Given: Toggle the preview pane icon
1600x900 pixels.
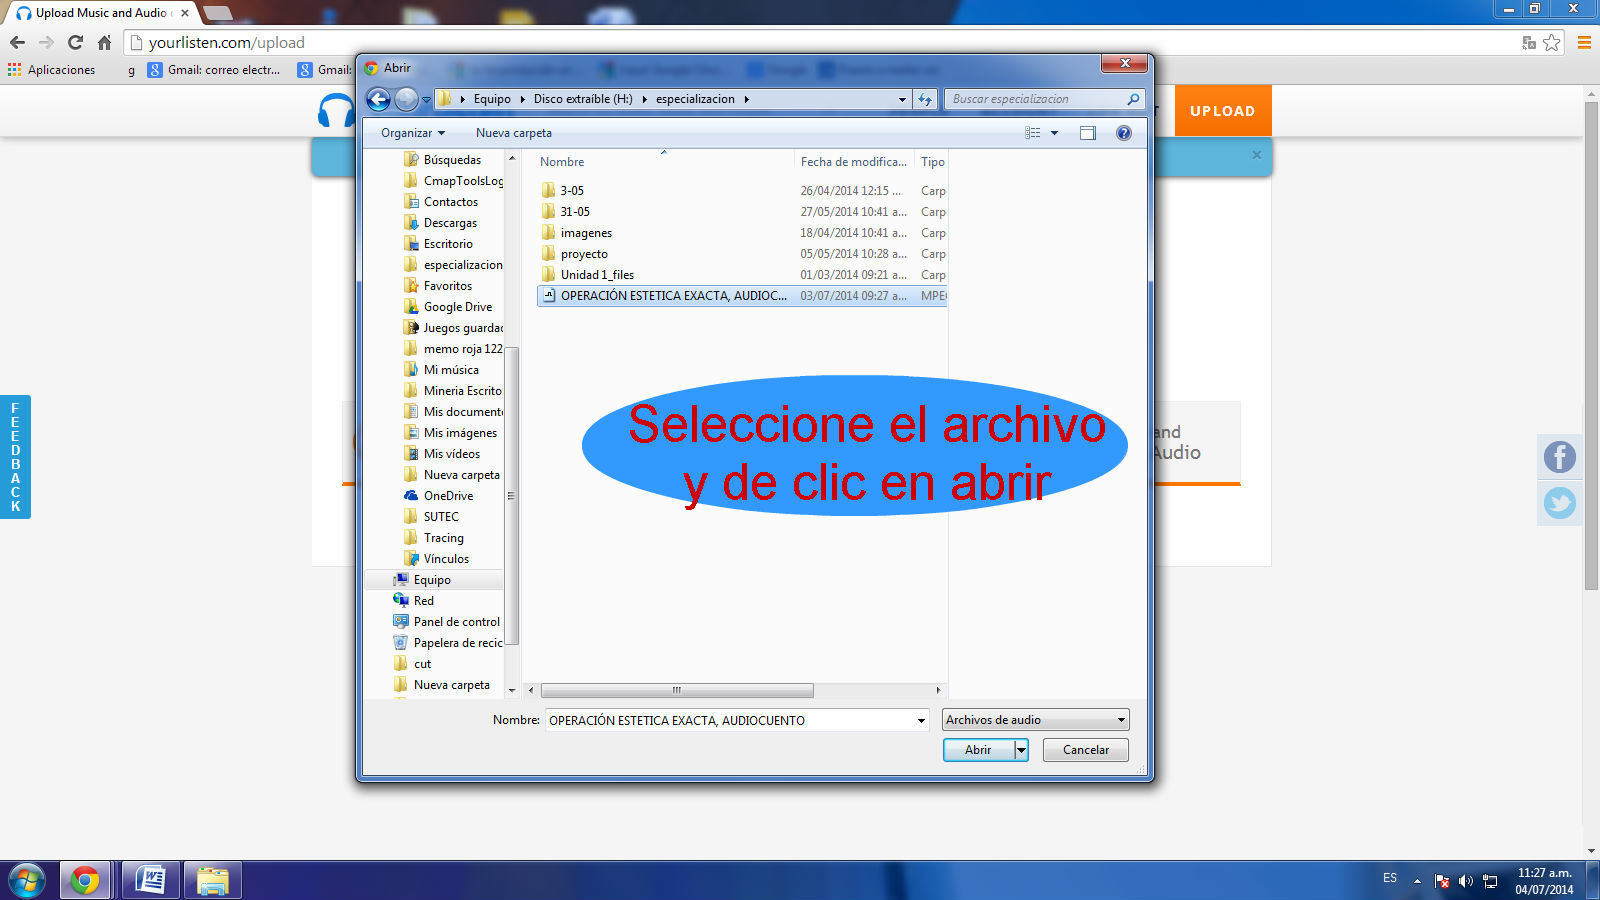Looking at the screenshot, I should tap(1088, 133).
